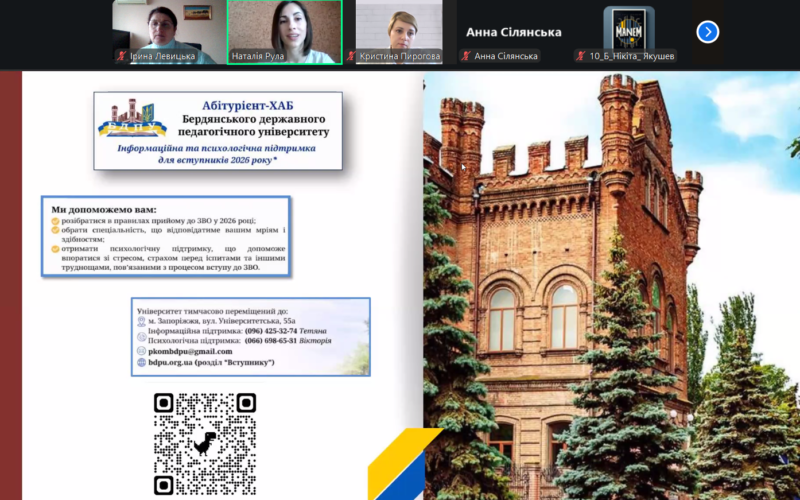Screen dimensions: 800x500
Task: Click muted mic icon beside Ірина Левицька
Action: tap(121, 56)
